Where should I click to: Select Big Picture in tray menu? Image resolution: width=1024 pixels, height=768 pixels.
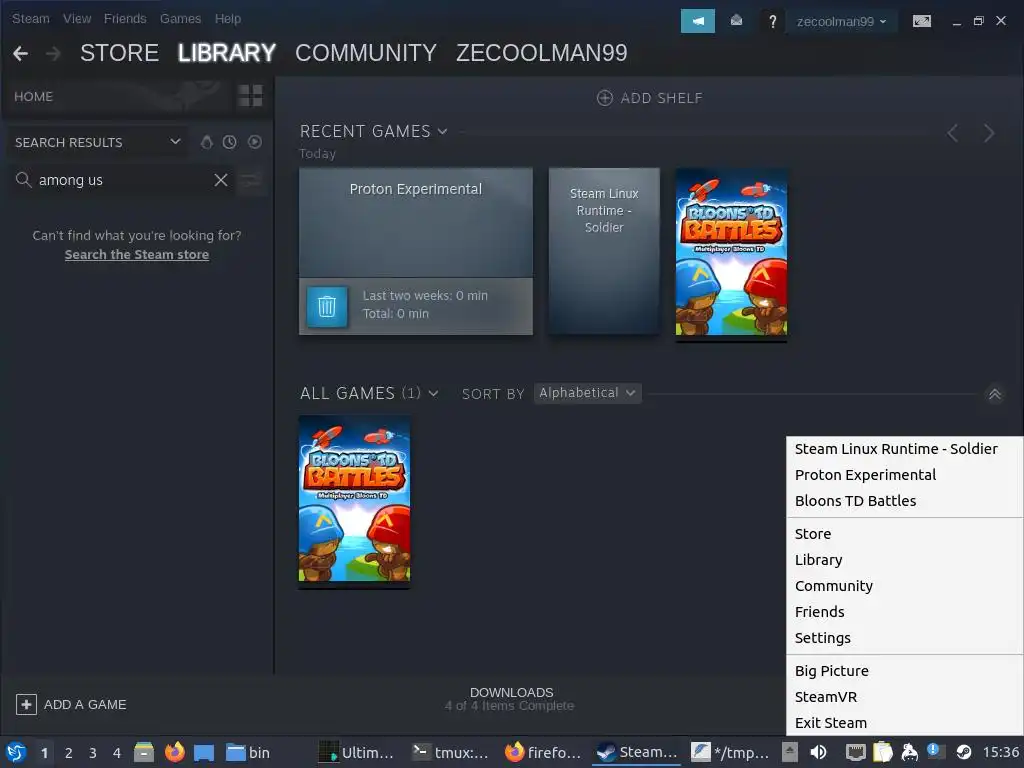click(x=904, y=671)
